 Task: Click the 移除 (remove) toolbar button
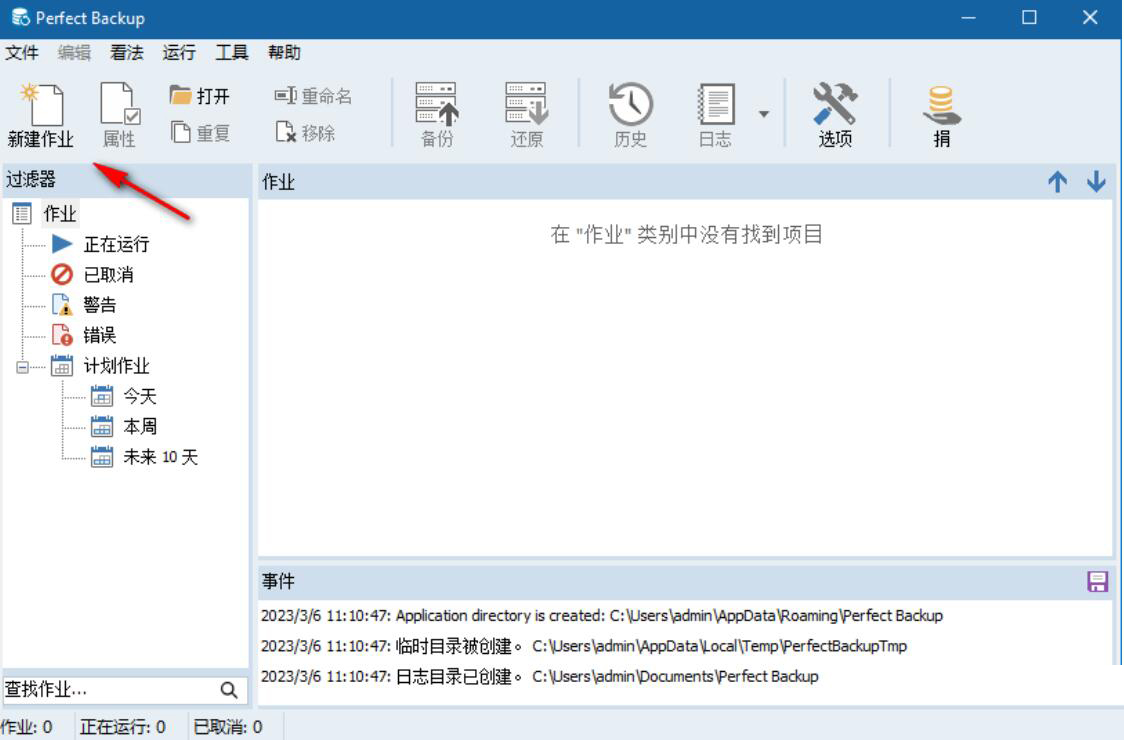pos(306,133)
